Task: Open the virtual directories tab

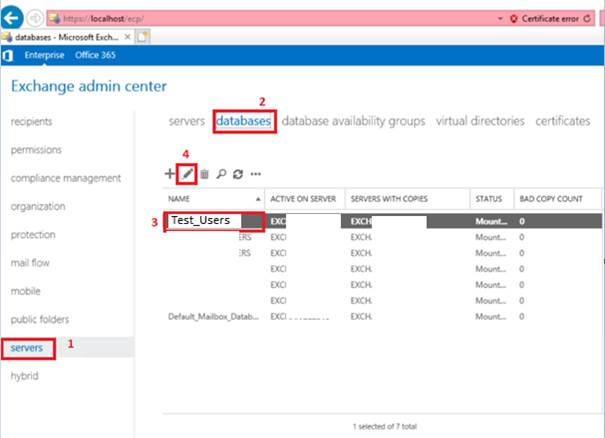Action: tap(480, 121)
